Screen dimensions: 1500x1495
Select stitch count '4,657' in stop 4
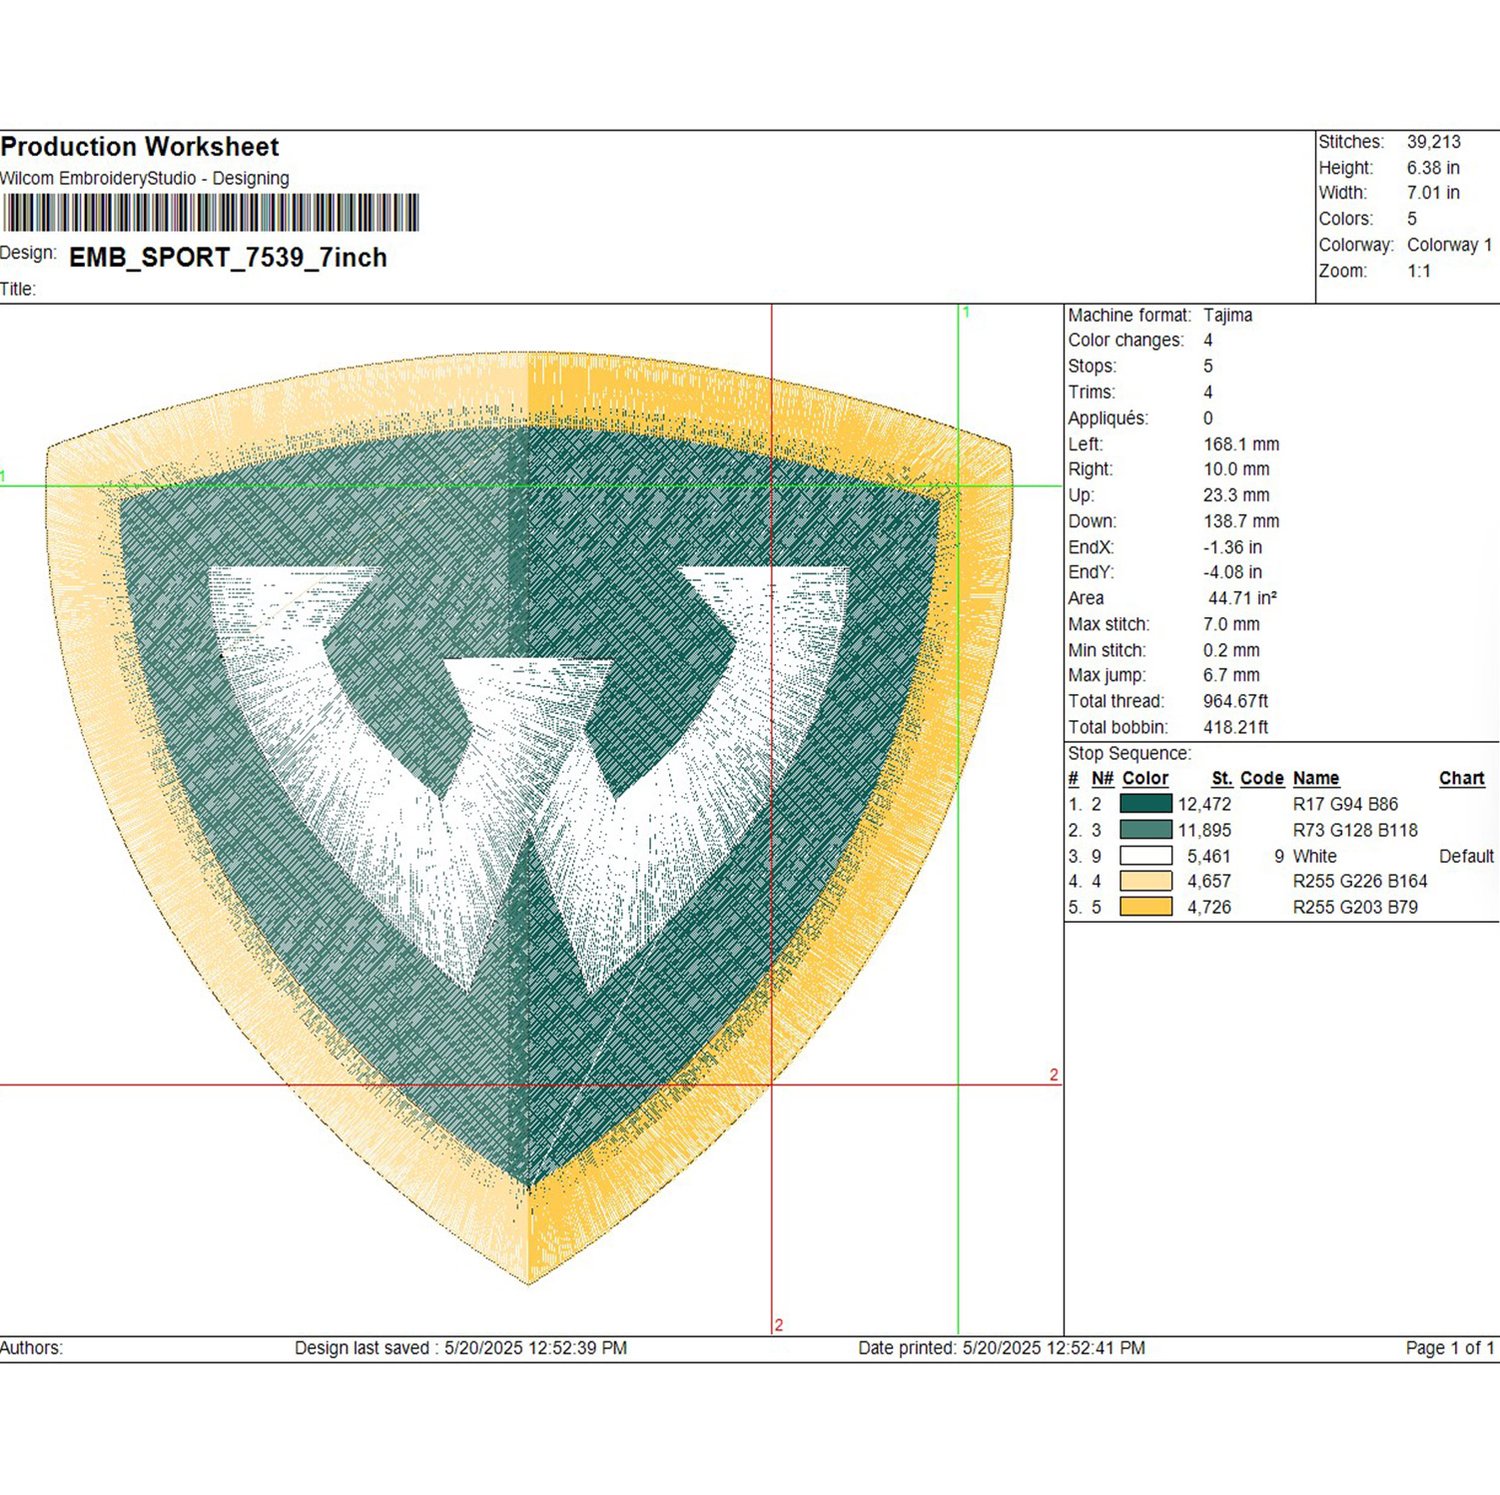click(1209, 881)
